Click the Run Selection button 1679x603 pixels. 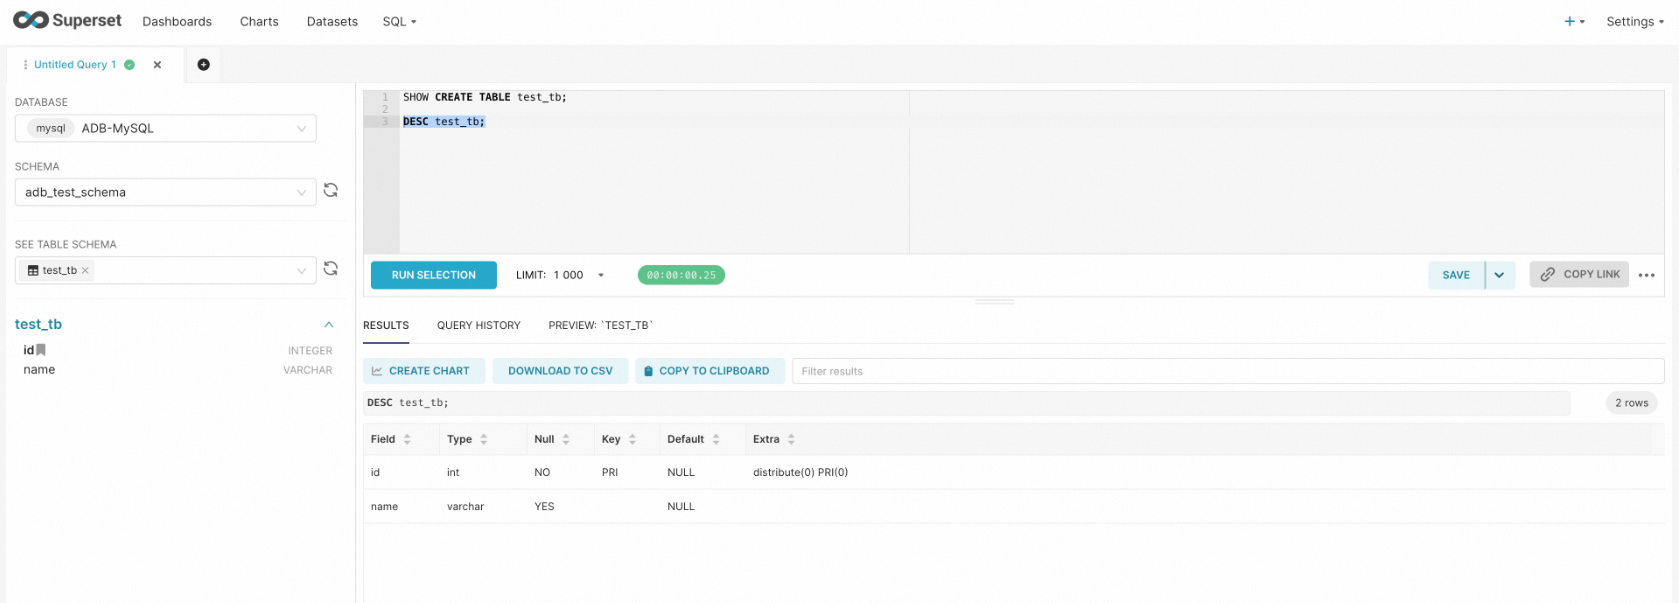(x=434, y=275)
